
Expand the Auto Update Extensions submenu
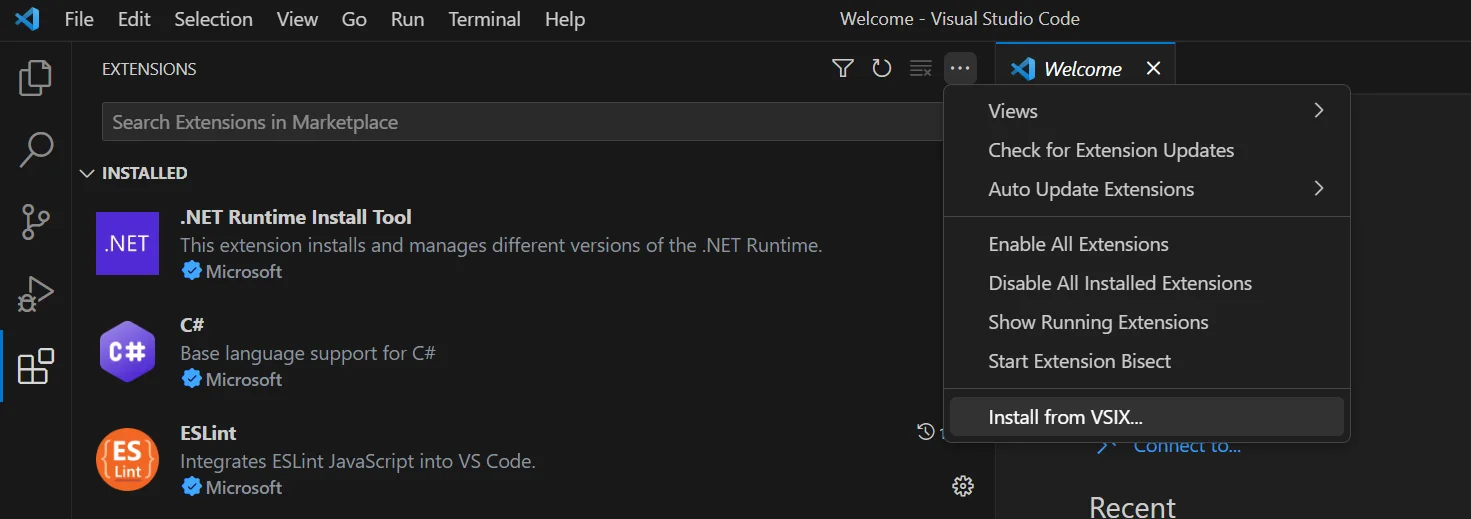click(x=1147, y=189)
